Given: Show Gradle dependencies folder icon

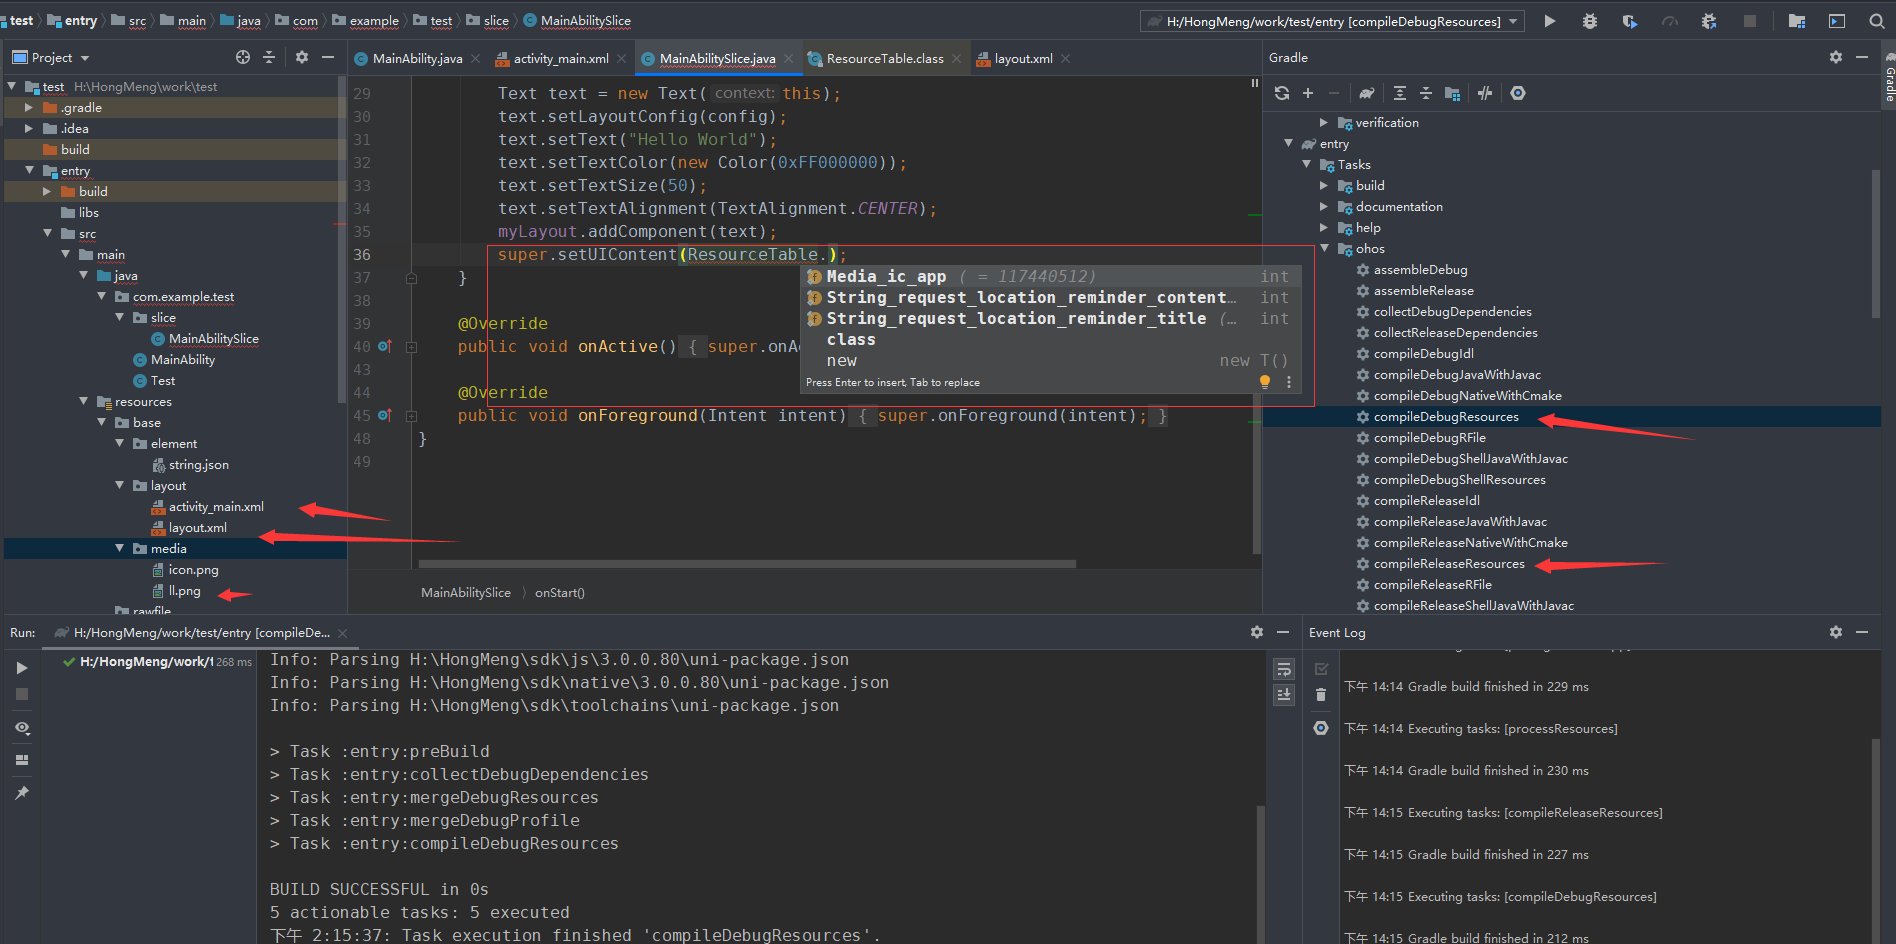Looking at the screenshot, I should (x=1453, y=93).
